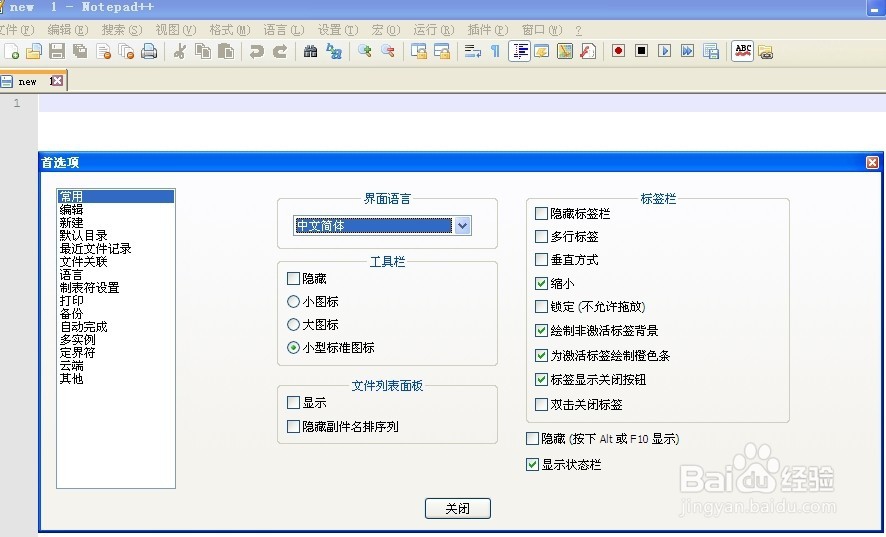Image resolution: width=886 pixels, height=537 pixels.
Task: Click the Save toolbar icon
Action: click(x=57, y=51)
